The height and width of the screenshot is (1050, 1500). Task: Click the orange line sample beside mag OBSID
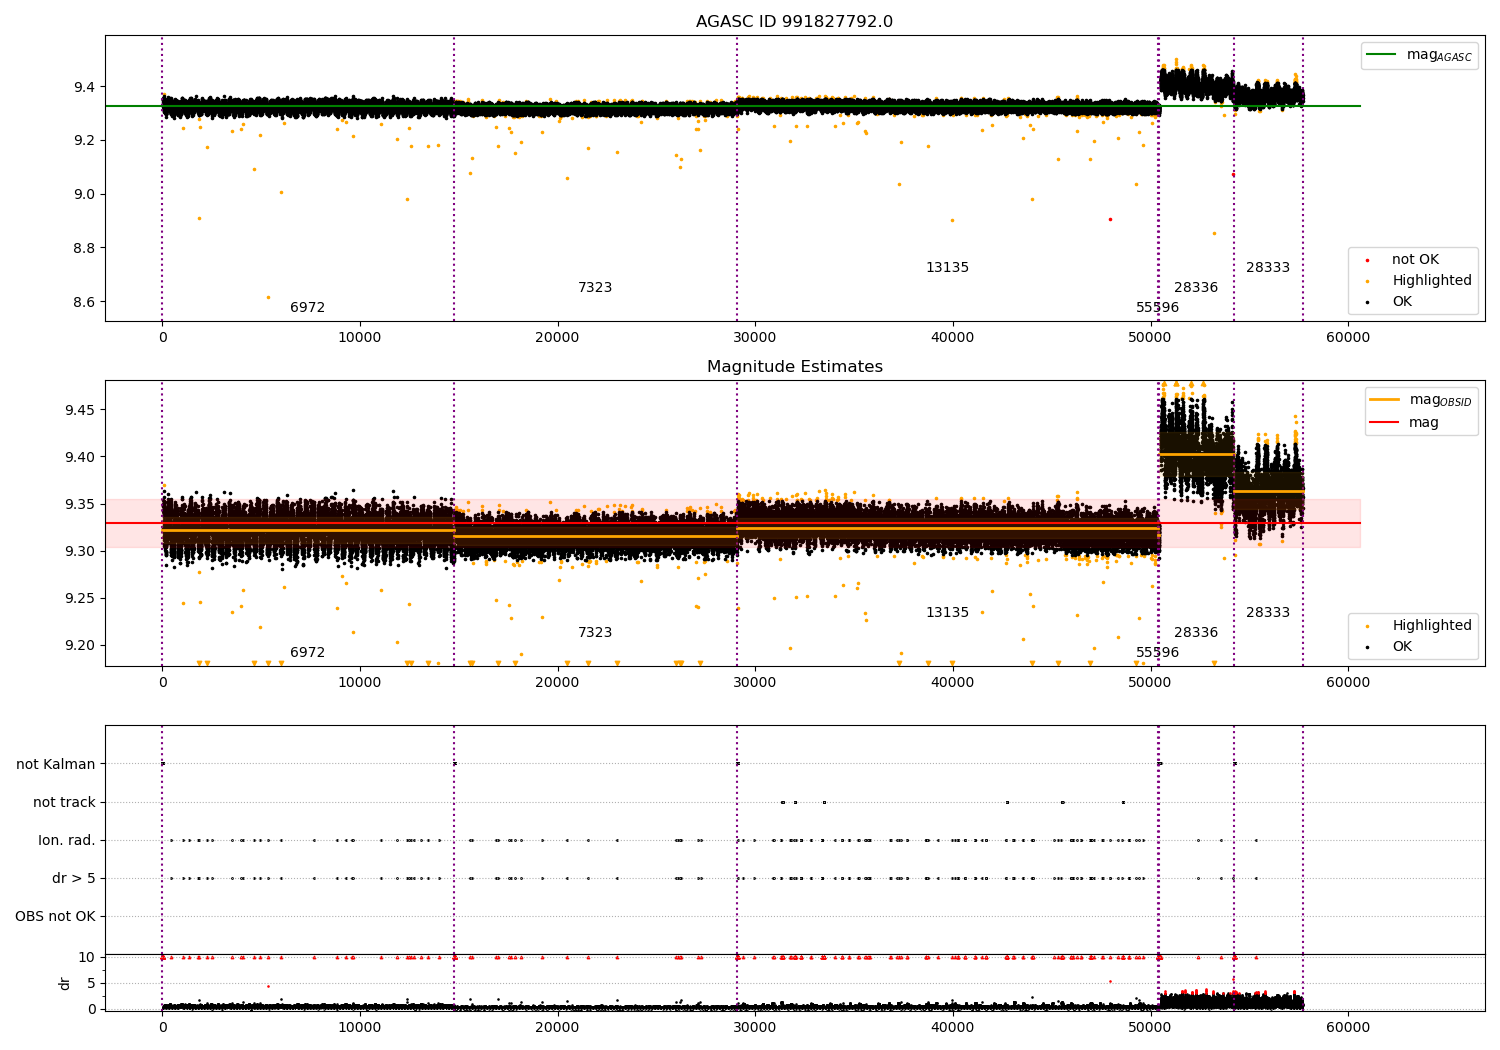pyautogui.click(x=1385, y=400)
